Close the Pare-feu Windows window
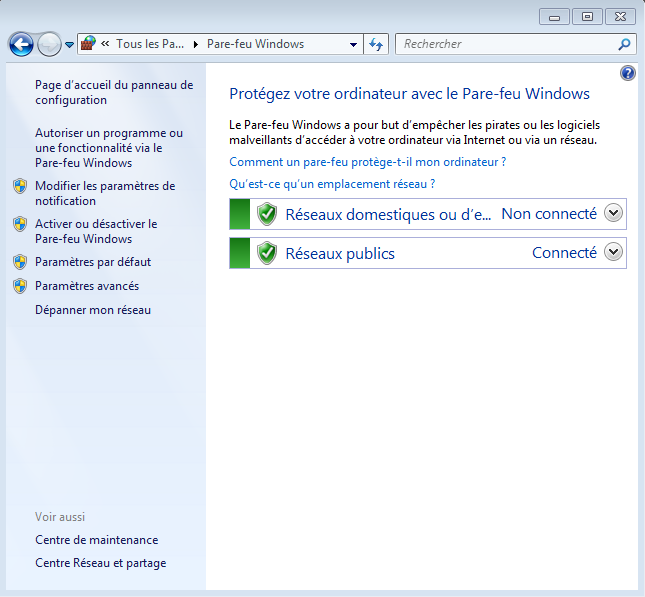Viewport: 645px width, 597px height. (620, 17)
